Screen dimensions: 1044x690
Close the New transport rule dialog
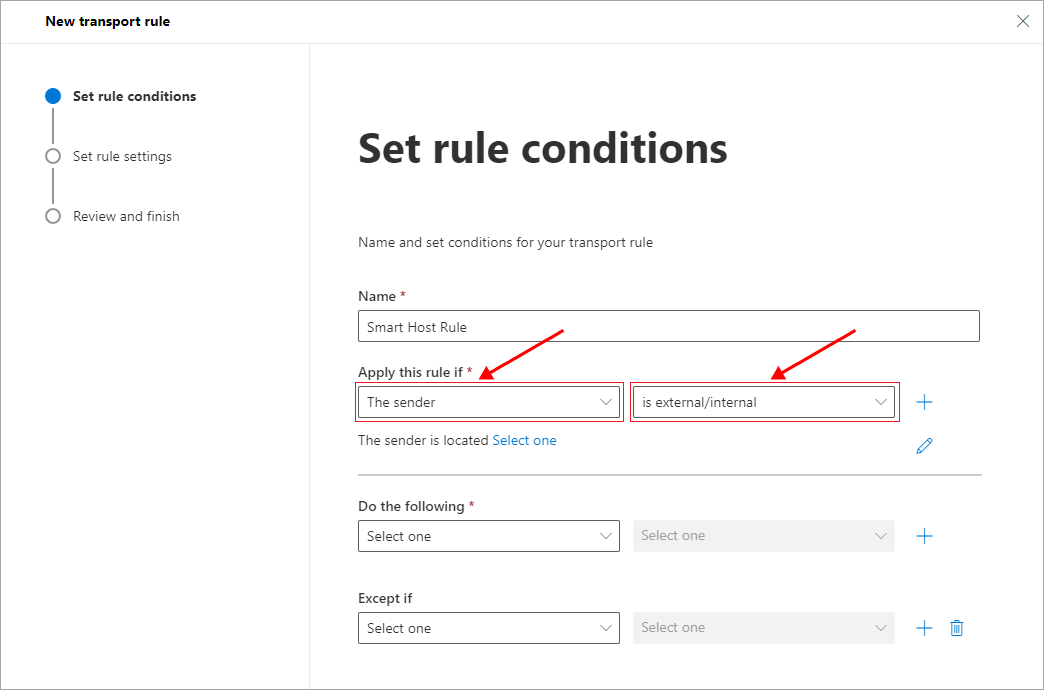pos(1023,21)
